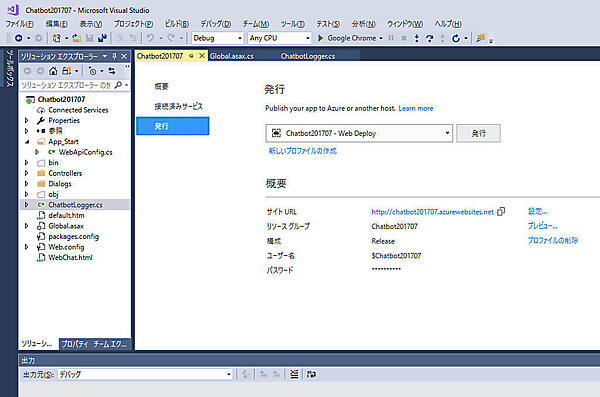
Task: Select the bin folder
Action: coord(53,163)
